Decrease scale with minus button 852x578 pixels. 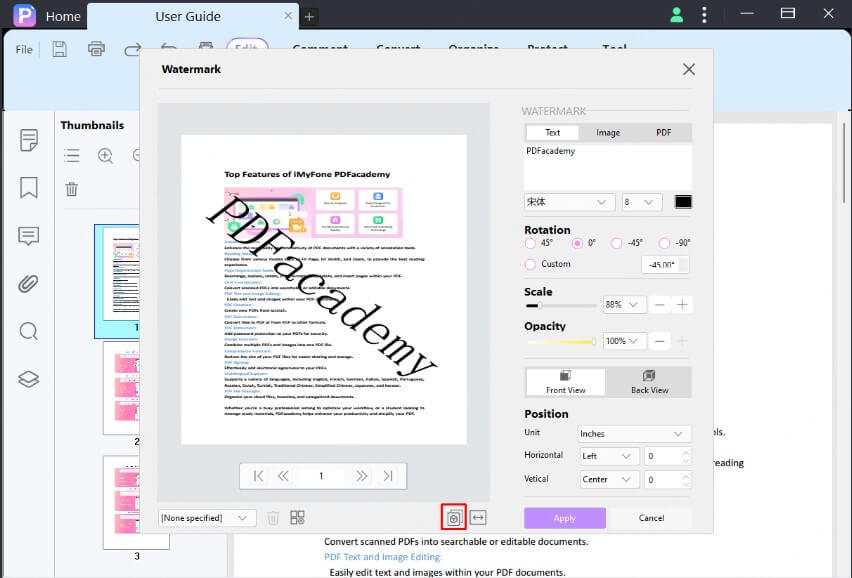pos(659,305)
